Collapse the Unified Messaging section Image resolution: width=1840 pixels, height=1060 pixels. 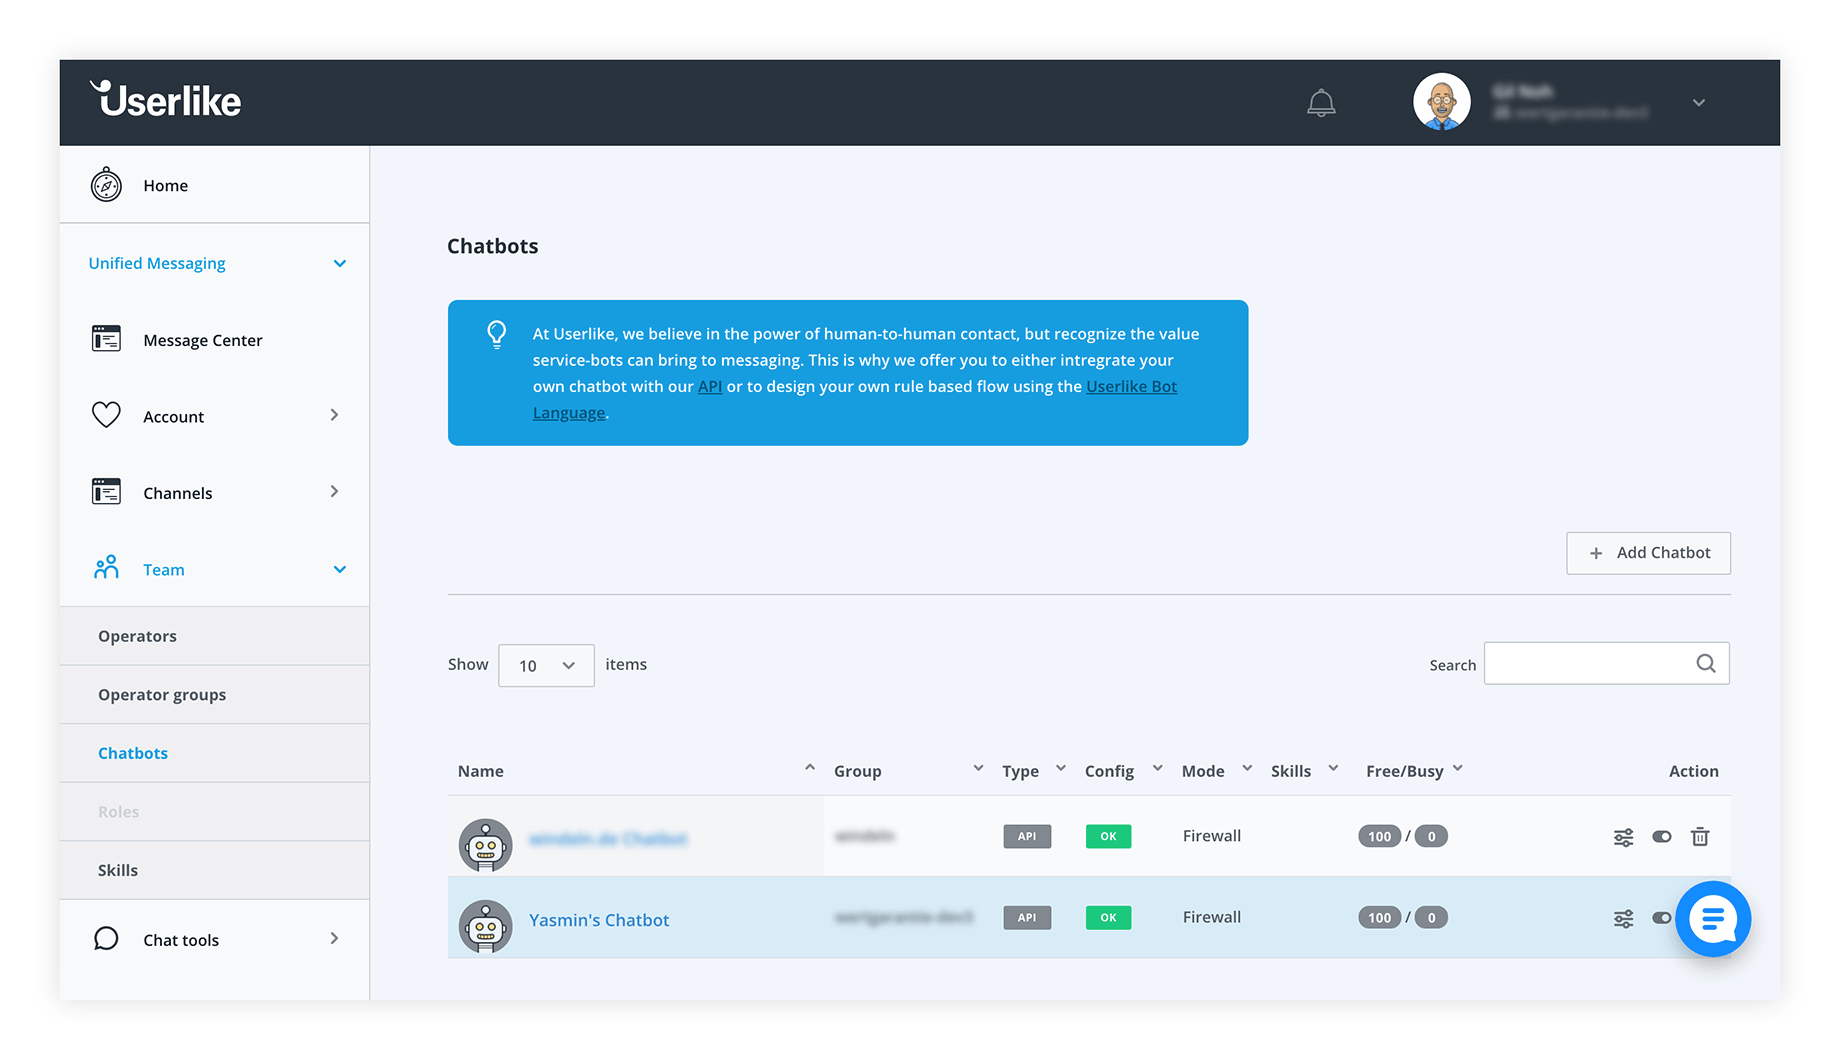[x=340, y=263]
